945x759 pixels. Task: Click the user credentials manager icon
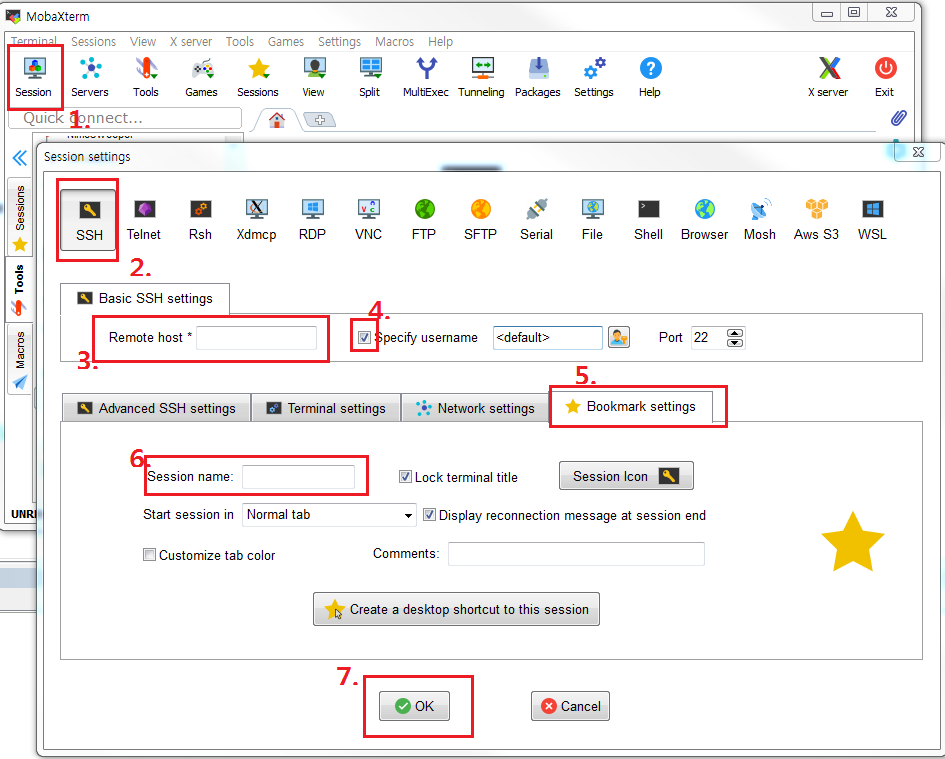tap(619, 337)
